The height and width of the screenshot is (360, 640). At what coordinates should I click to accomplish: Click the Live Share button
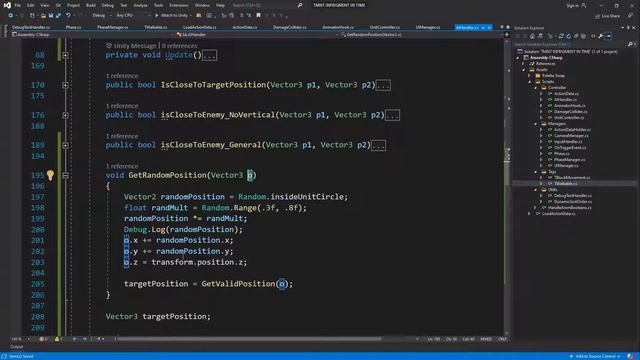pyautogui.click(x=607, y=16)
